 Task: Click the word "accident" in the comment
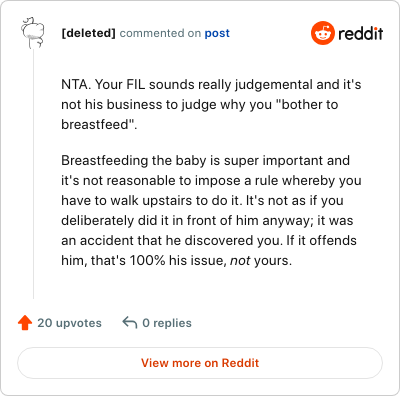pyautogui.click(x=104, y=240)
